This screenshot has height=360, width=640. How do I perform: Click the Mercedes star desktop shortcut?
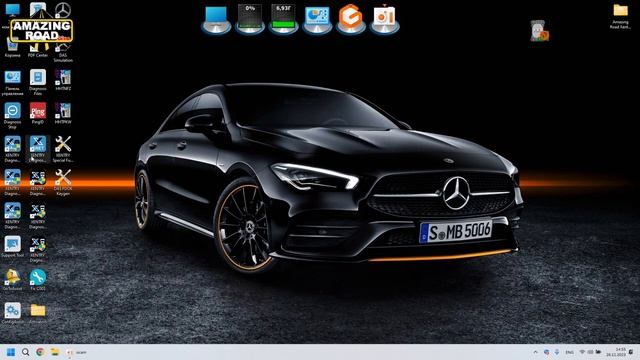click(x=63, y=11)
